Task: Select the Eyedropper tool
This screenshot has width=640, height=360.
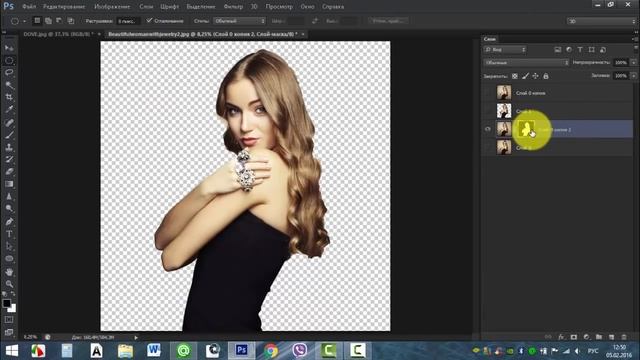Action: (9, 109)
